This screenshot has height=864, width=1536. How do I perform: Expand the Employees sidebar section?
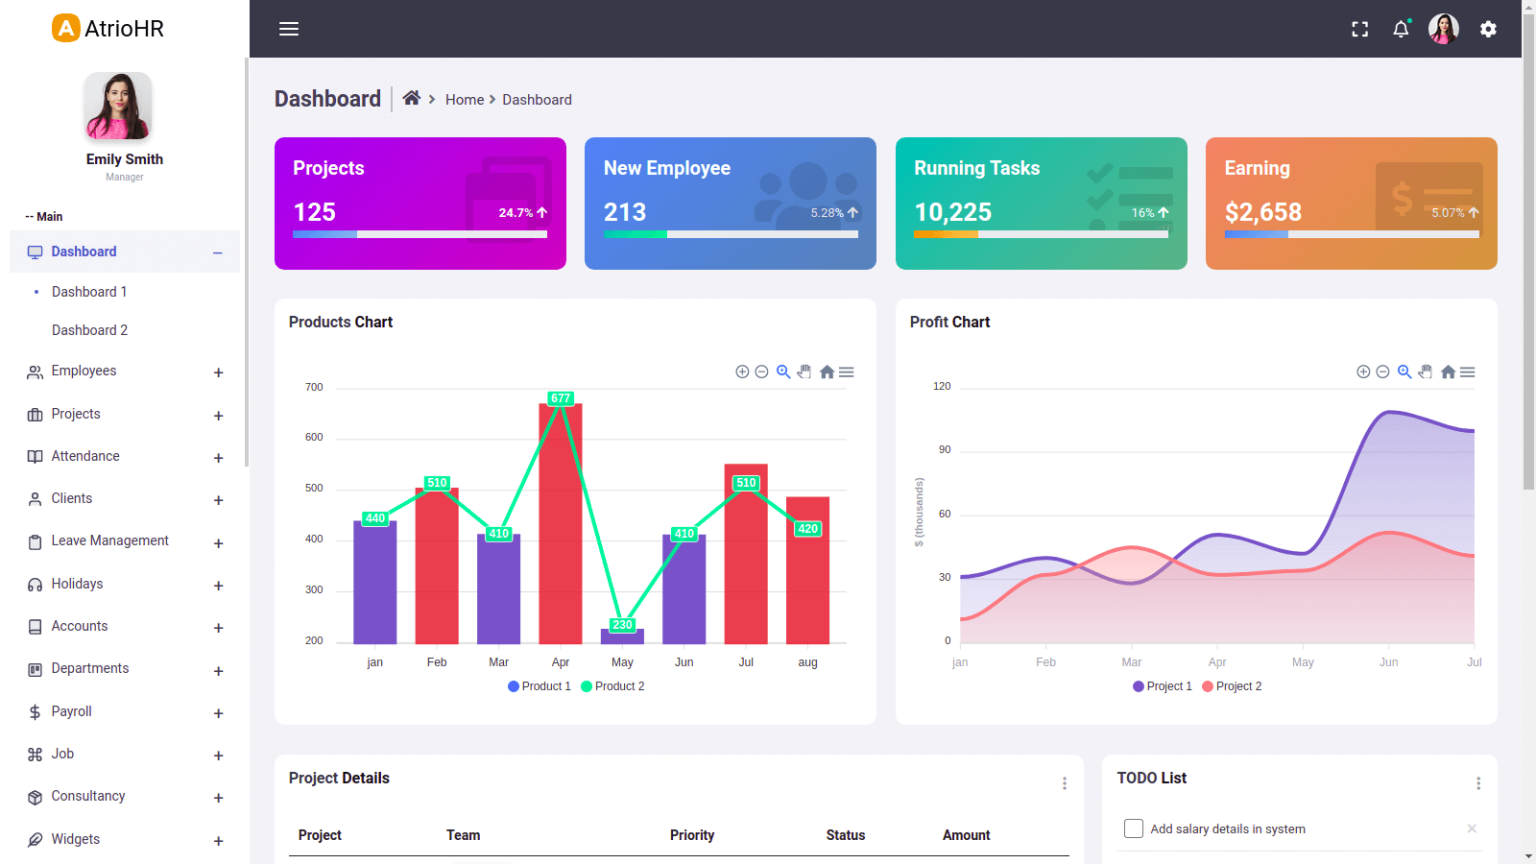[x=218, y=372]
